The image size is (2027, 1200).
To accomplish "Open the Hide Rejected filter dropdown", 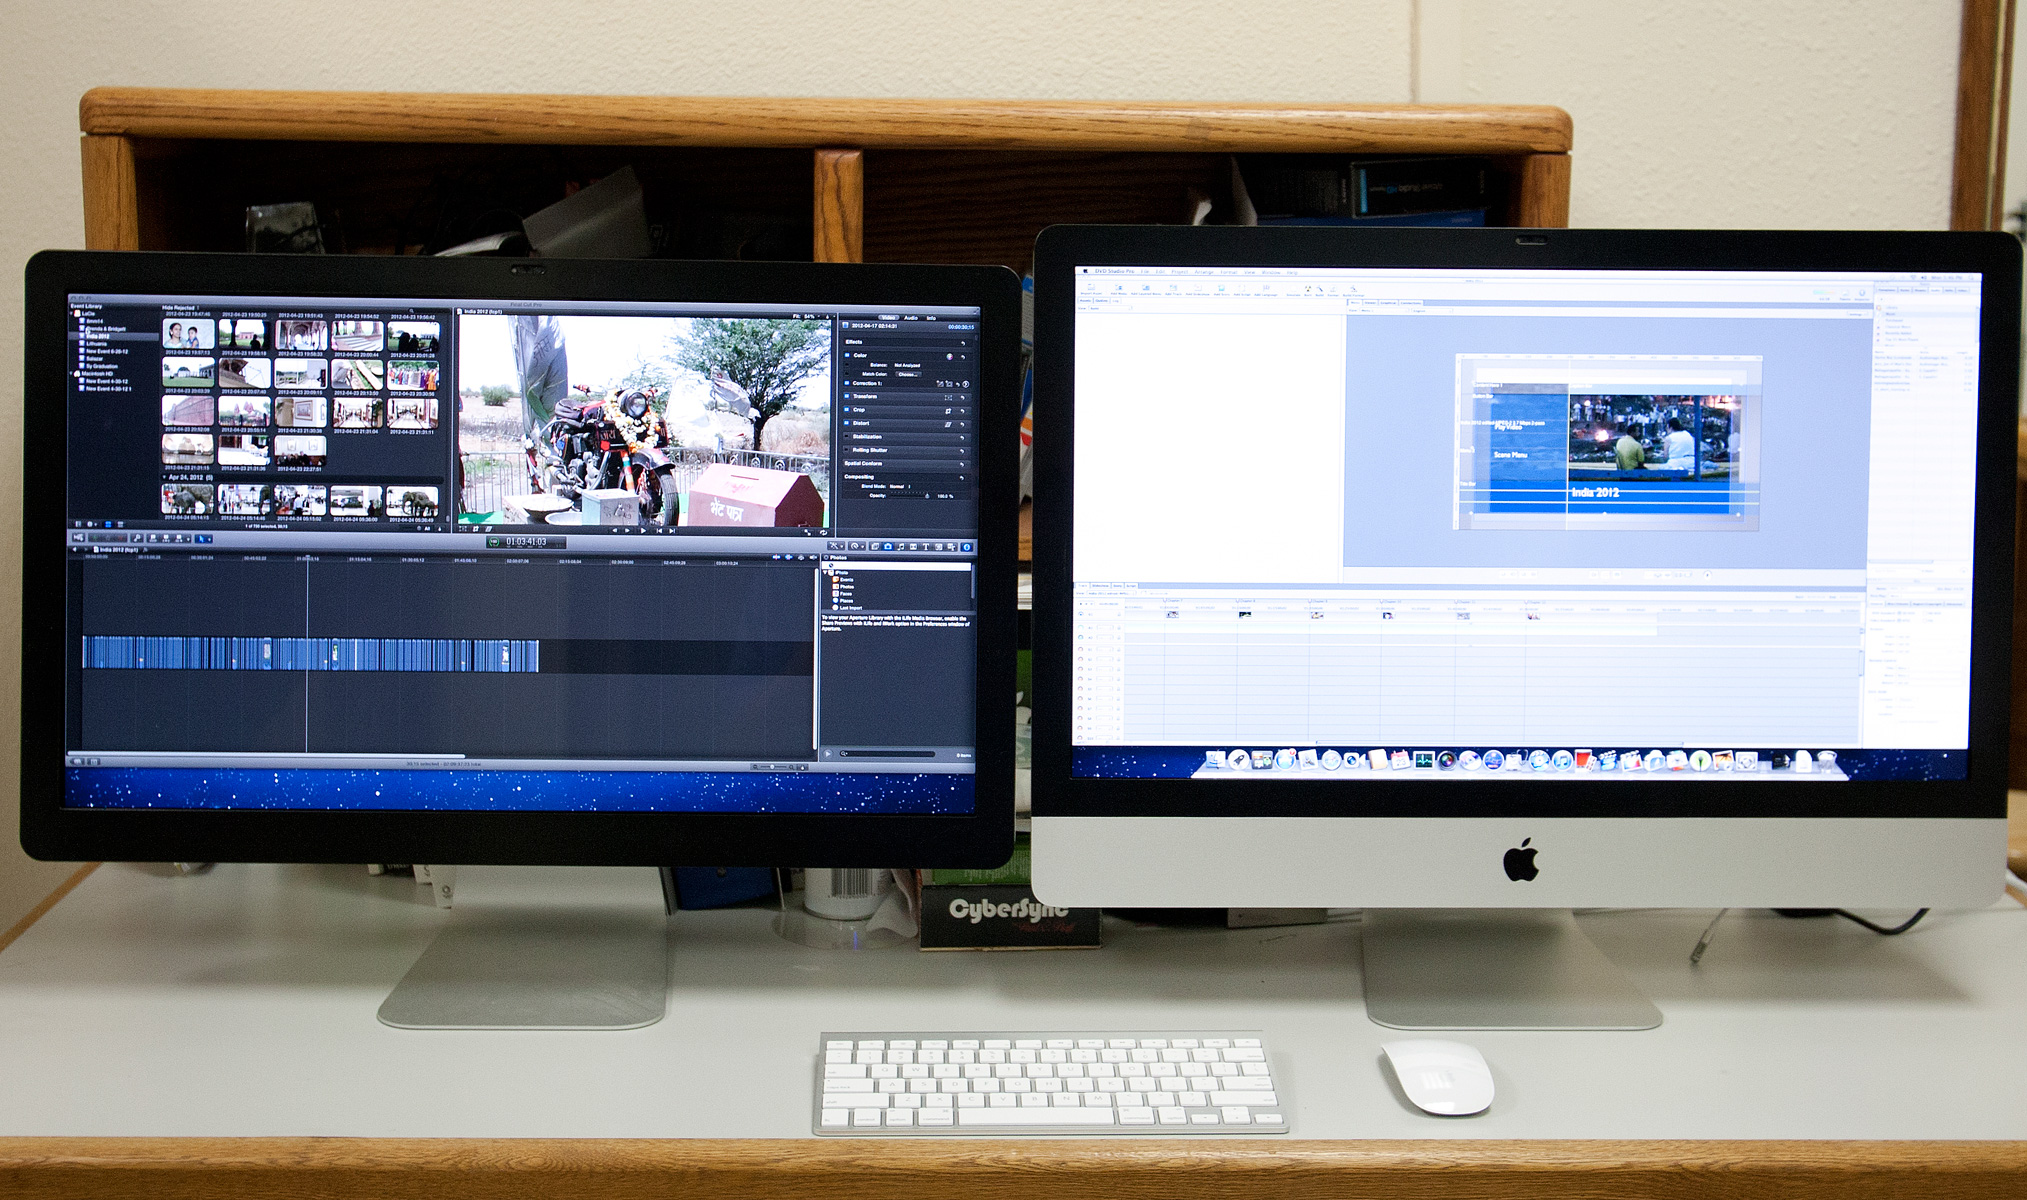I will pos(180,308).
